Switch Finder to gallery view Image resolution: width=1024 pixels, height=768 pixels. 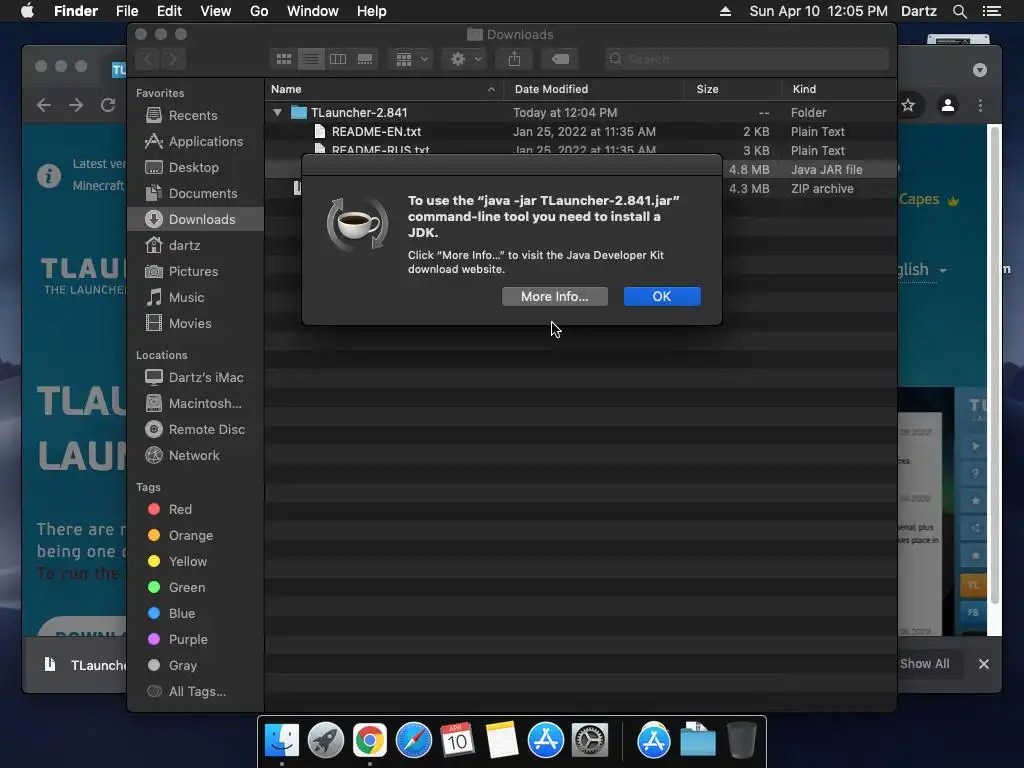pyautogui.click(x=365, y=59)
